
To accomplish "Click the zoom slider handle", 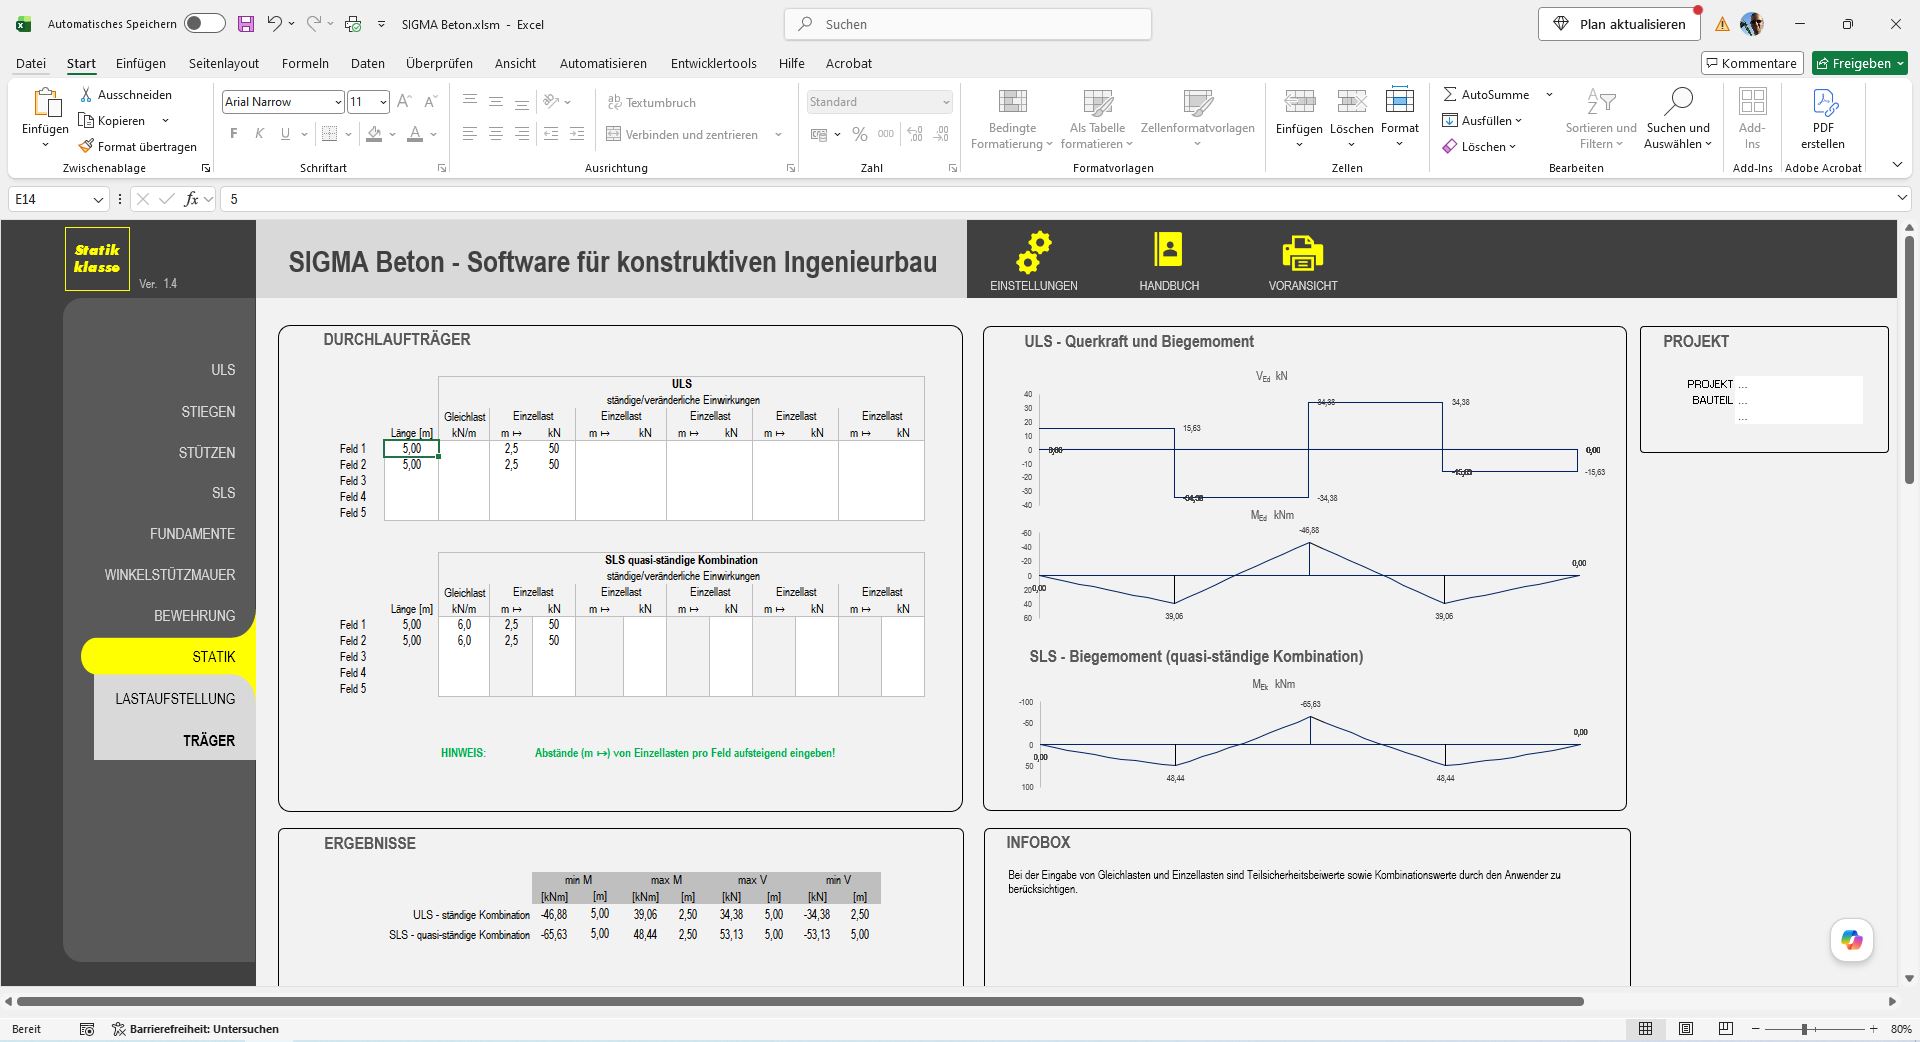I will pyautogui.click(x=1804, y=1029).
